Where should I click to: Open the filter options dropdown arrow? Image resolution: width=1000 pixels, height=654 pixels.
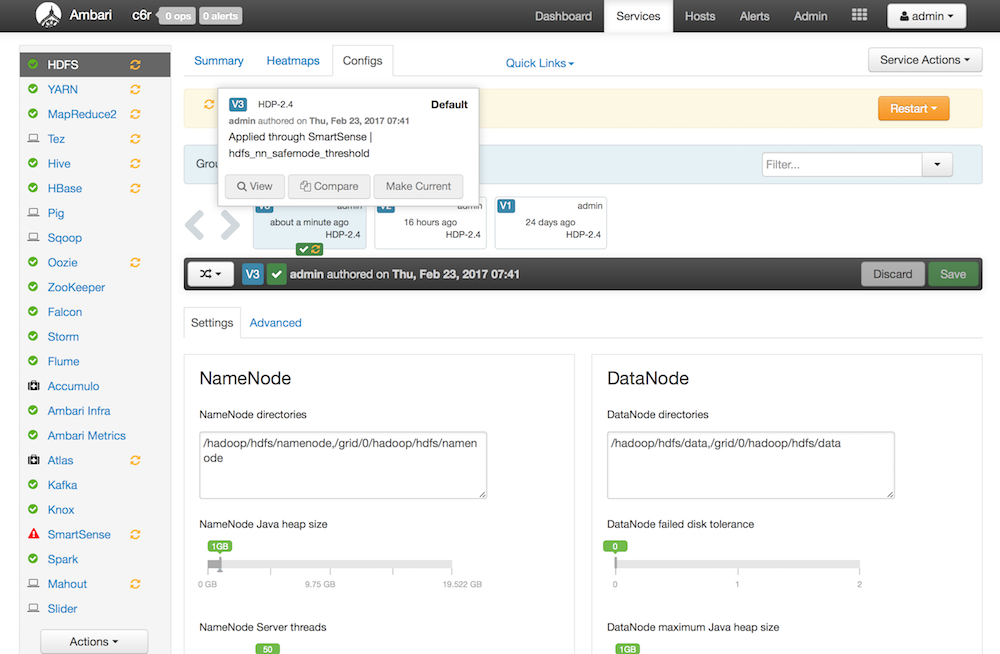937,165
